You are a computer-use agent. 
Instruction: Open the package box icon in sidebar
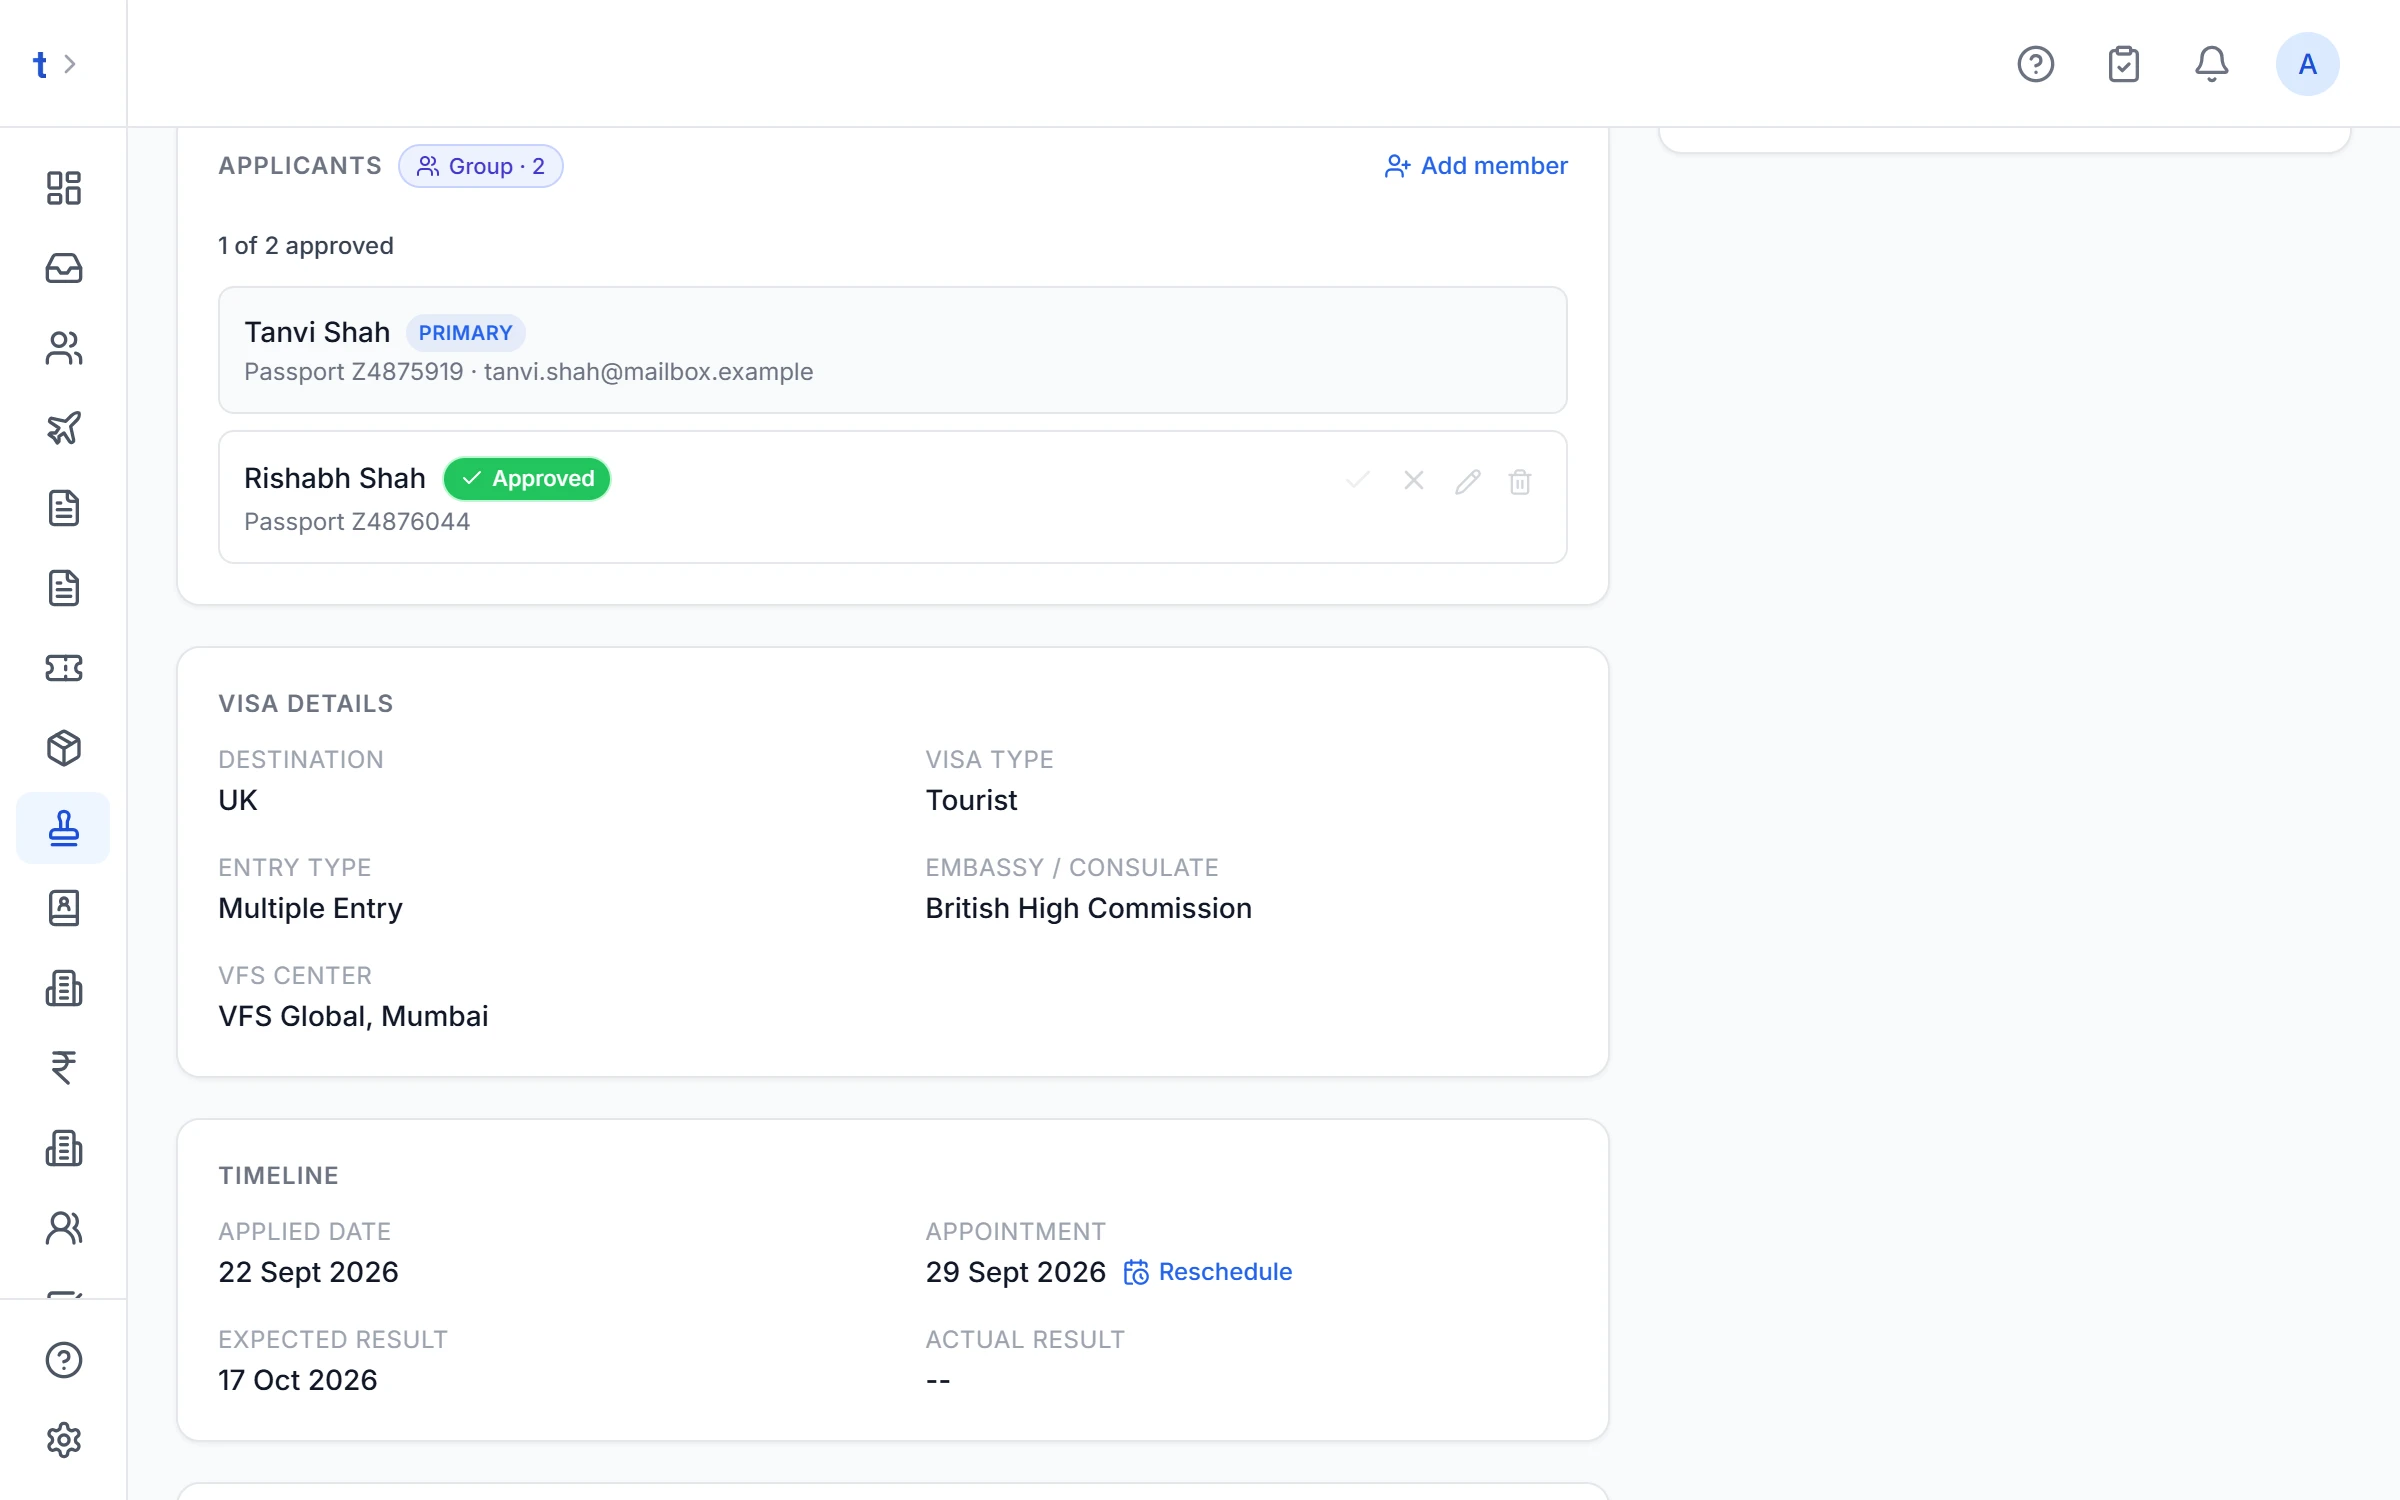tap(64, 748)
